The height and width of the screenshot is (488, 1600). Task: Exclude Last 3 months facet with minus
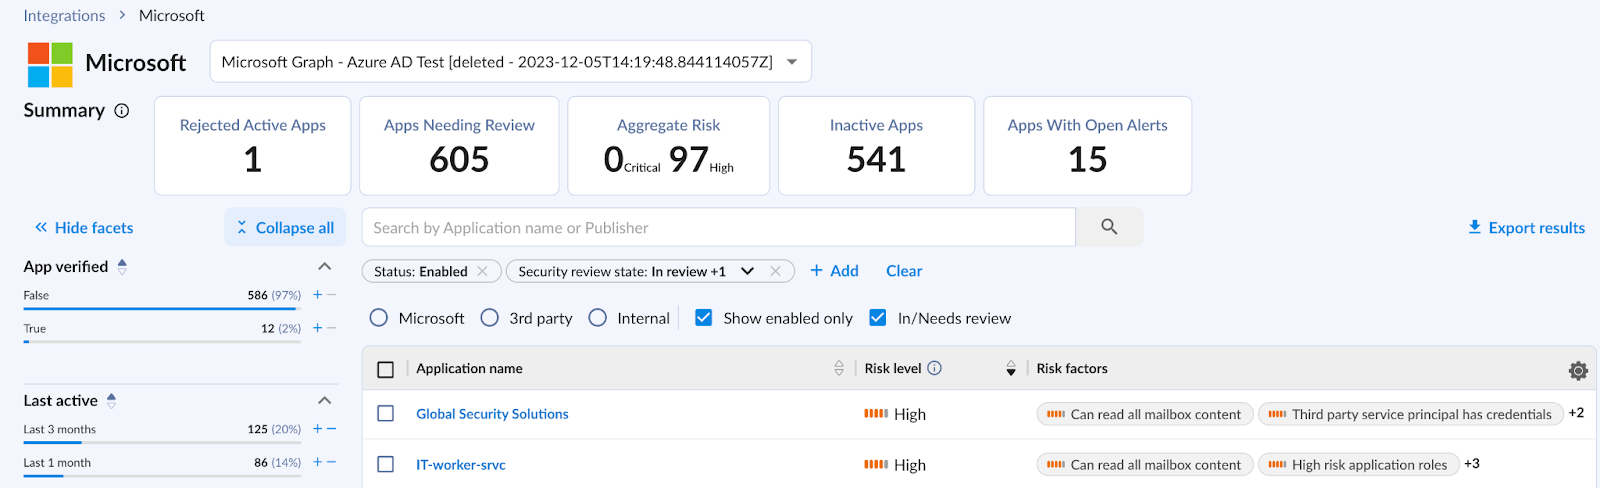click(331, 429)
